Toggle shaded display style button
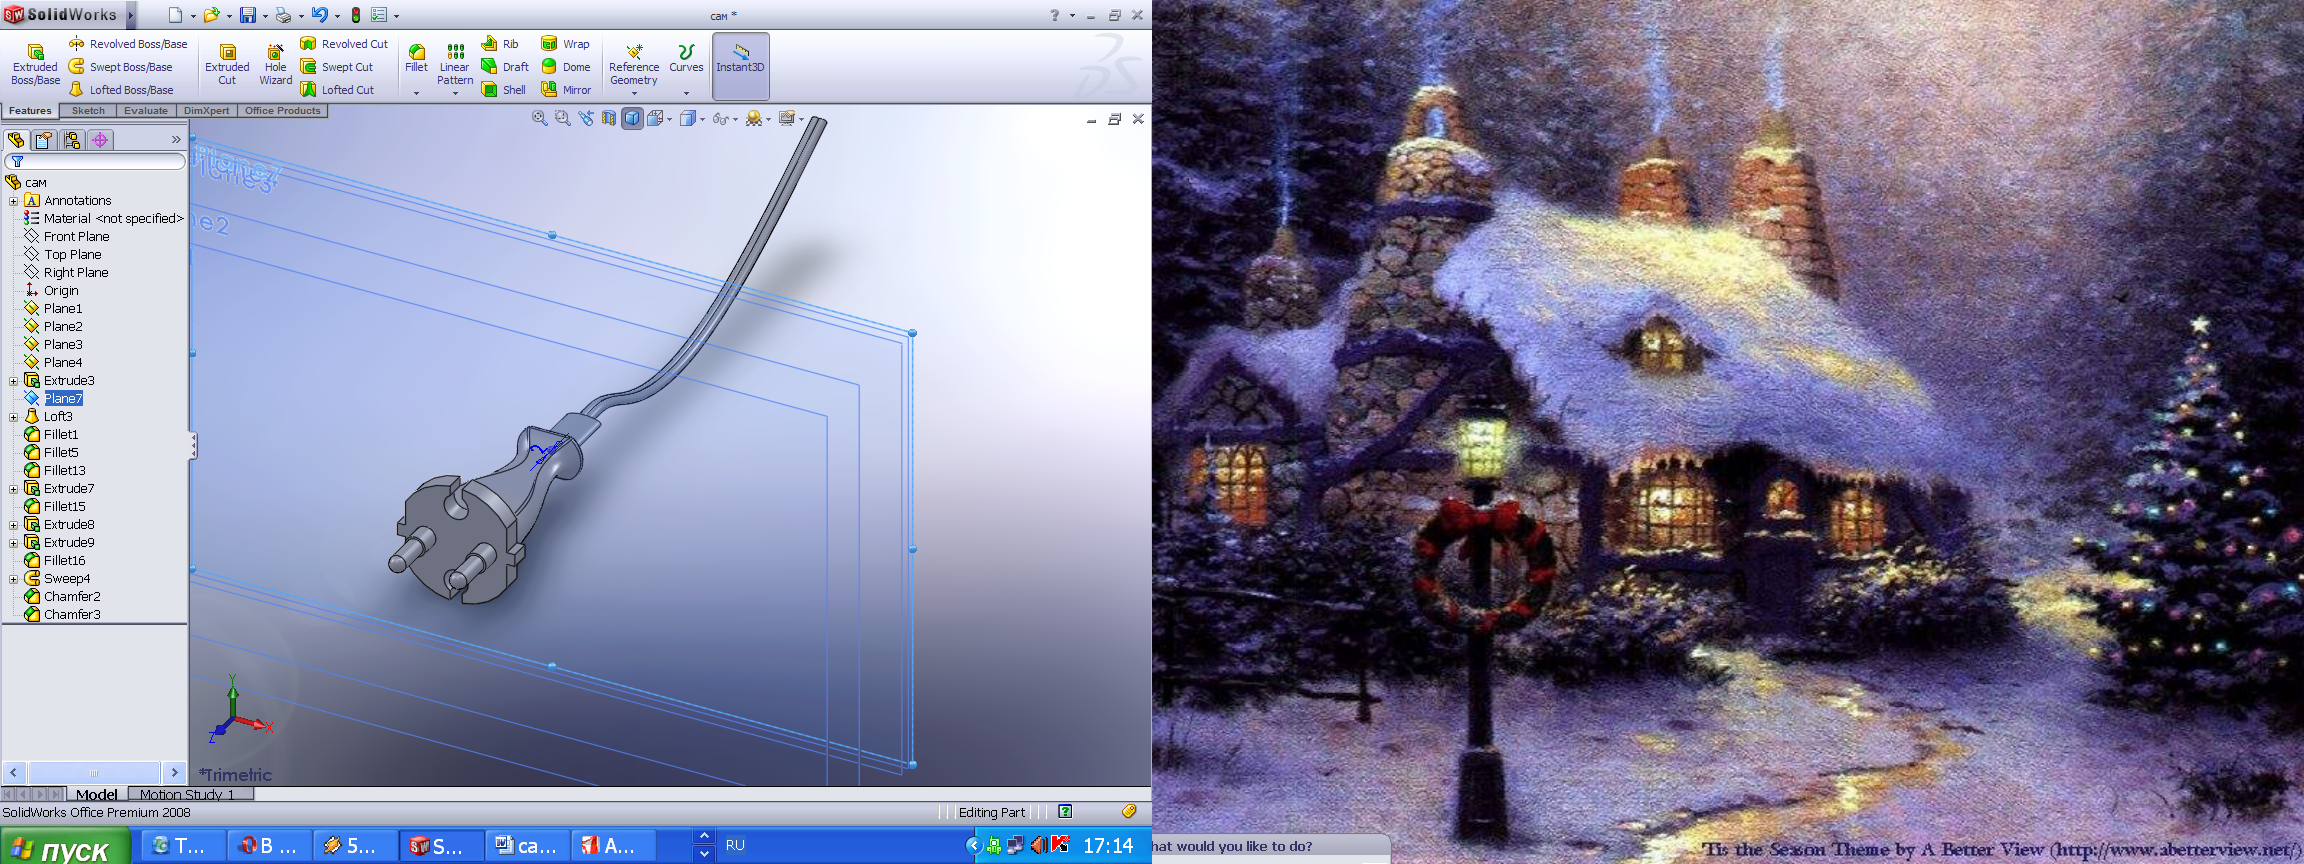 [x=632, y=118]
